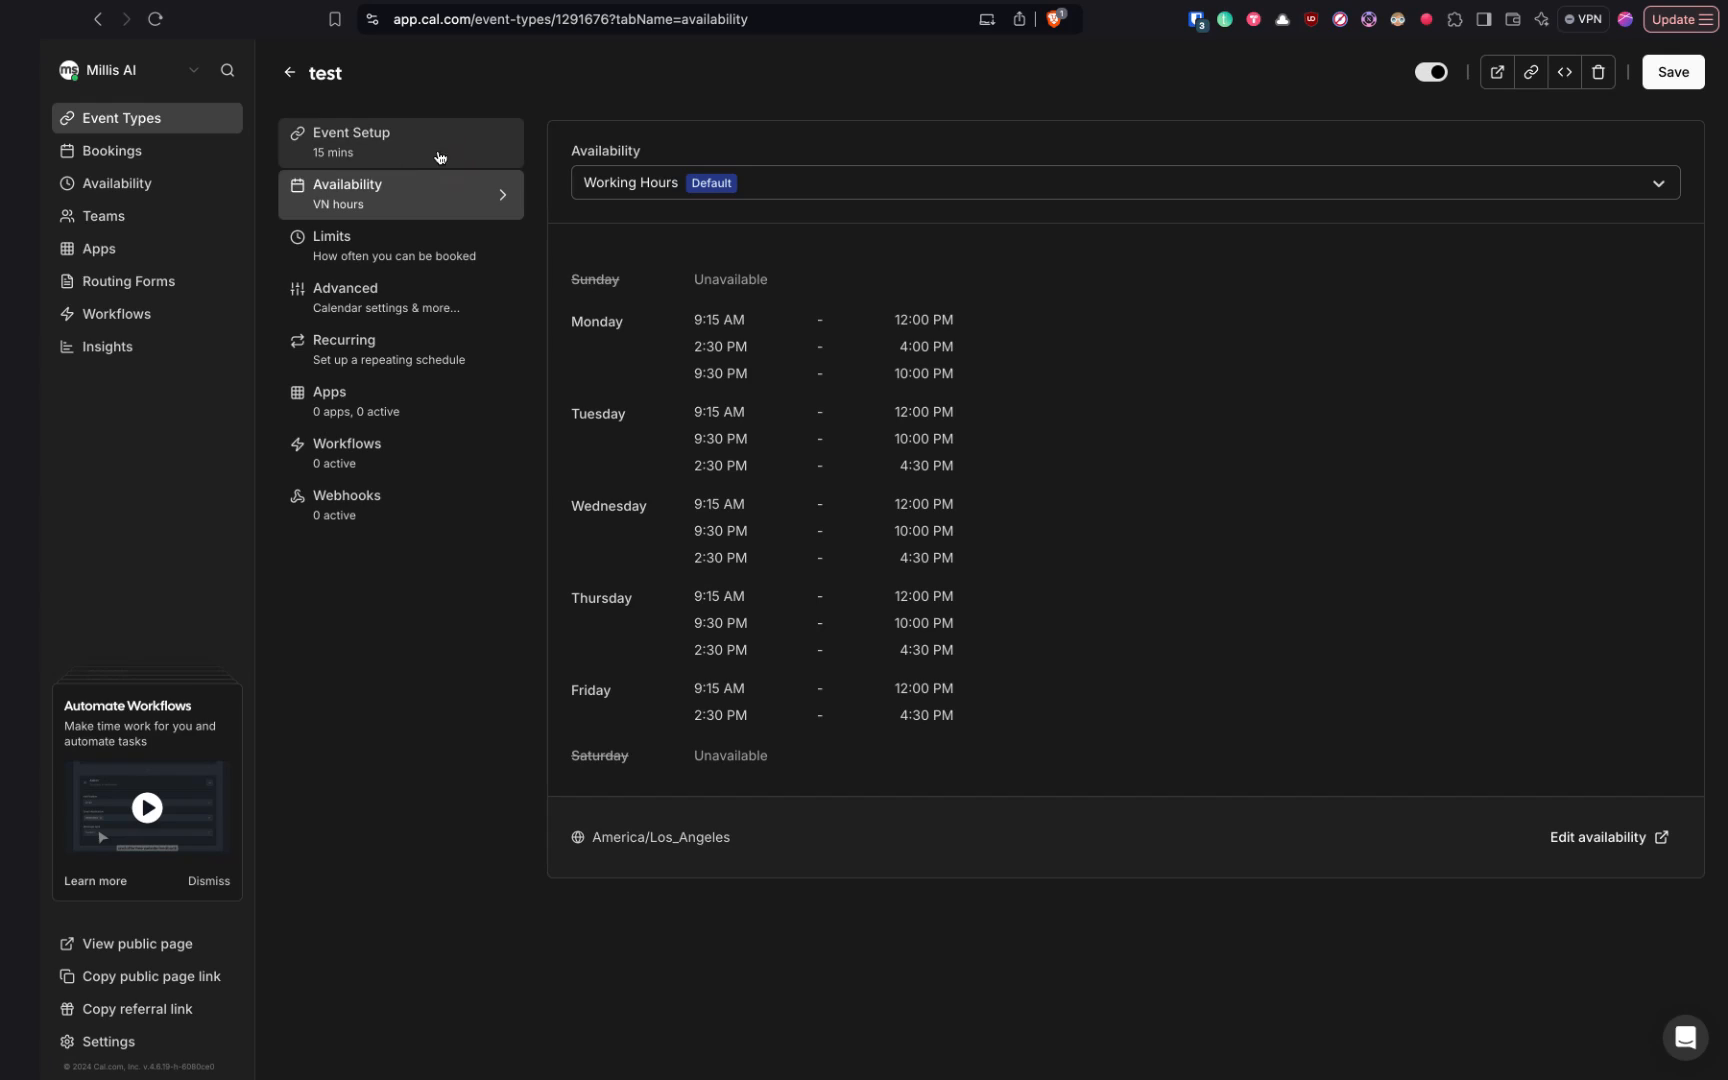Toggle the event enabled switch

[1430, 71]
